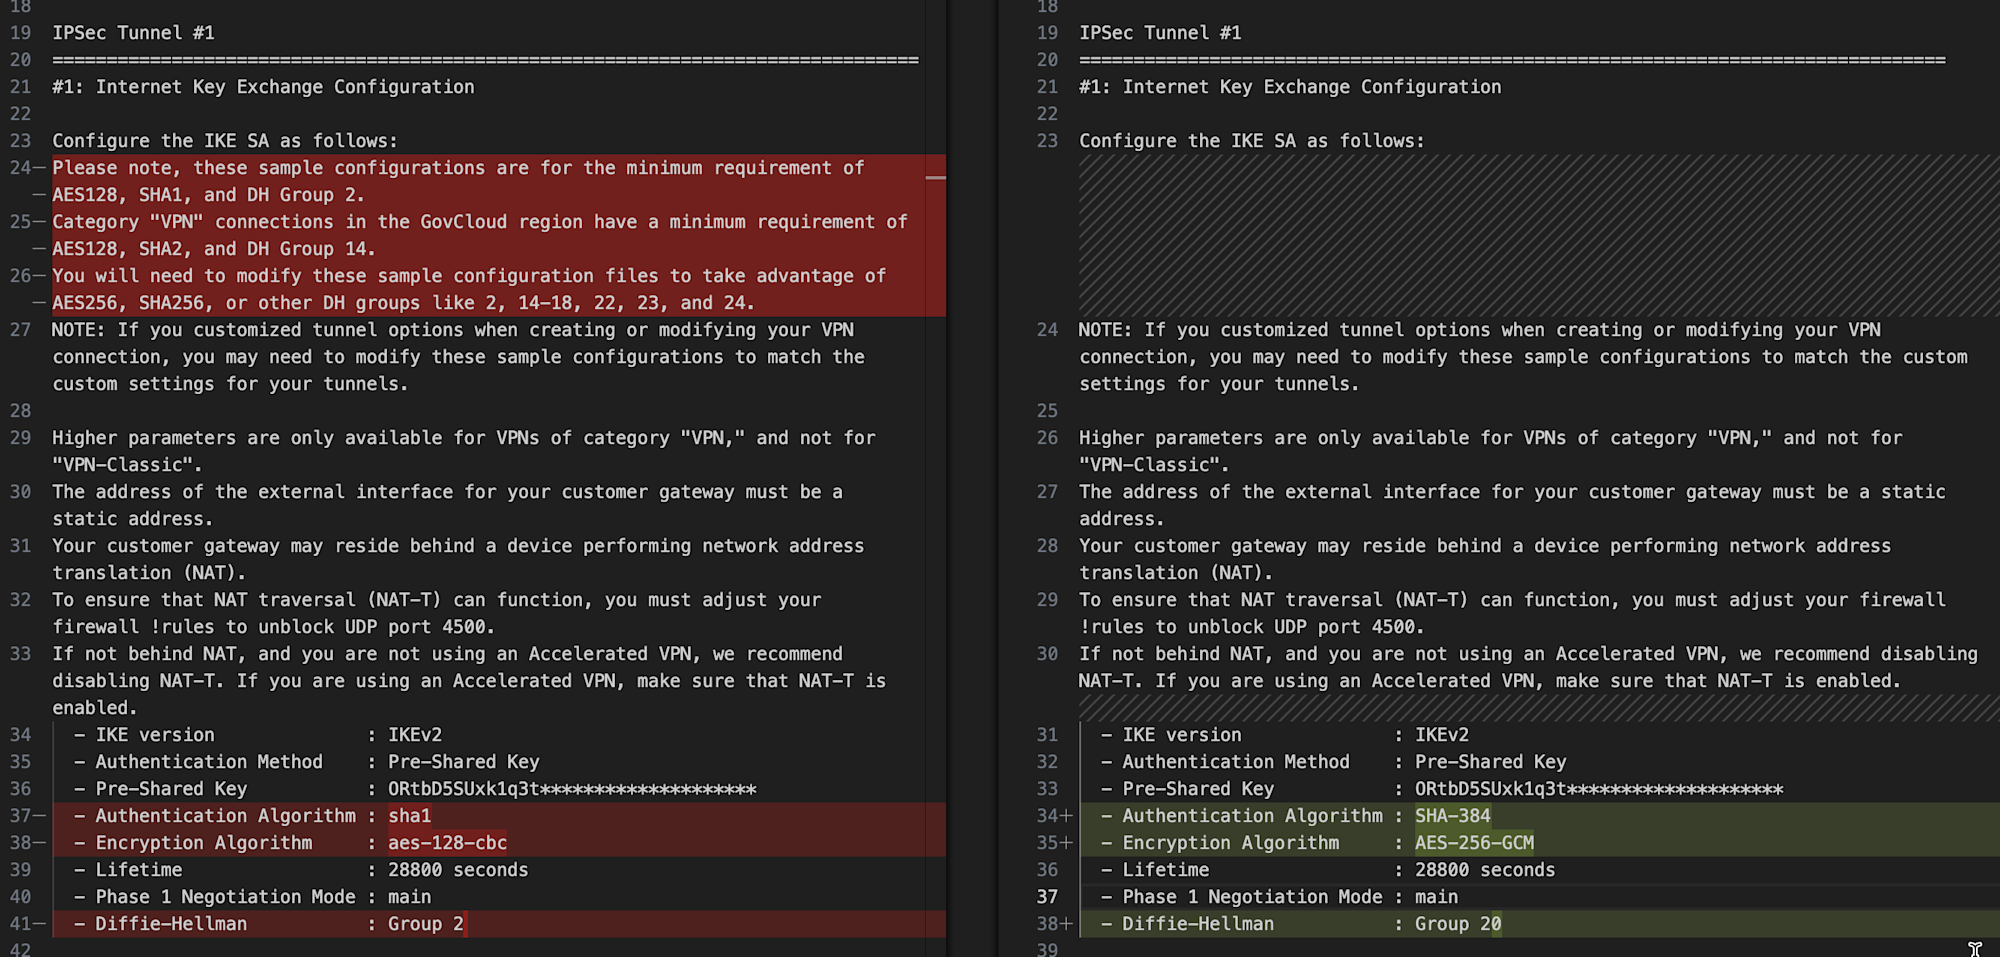The image size is (2000, 957).
Task: Click the 'Pre-Shared Key' value on left line 35
Action: (463, 762)
